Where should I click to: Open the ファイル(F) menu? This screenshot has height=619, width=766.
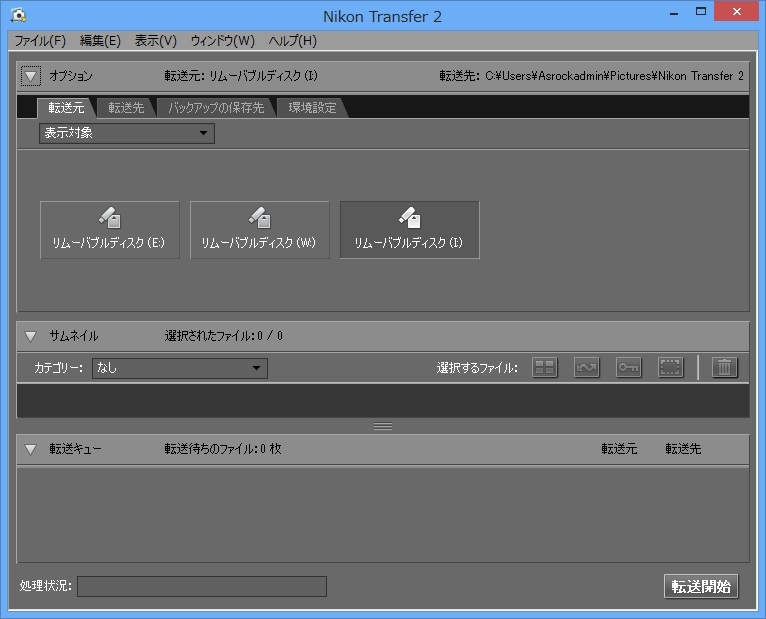coord(40,41)
